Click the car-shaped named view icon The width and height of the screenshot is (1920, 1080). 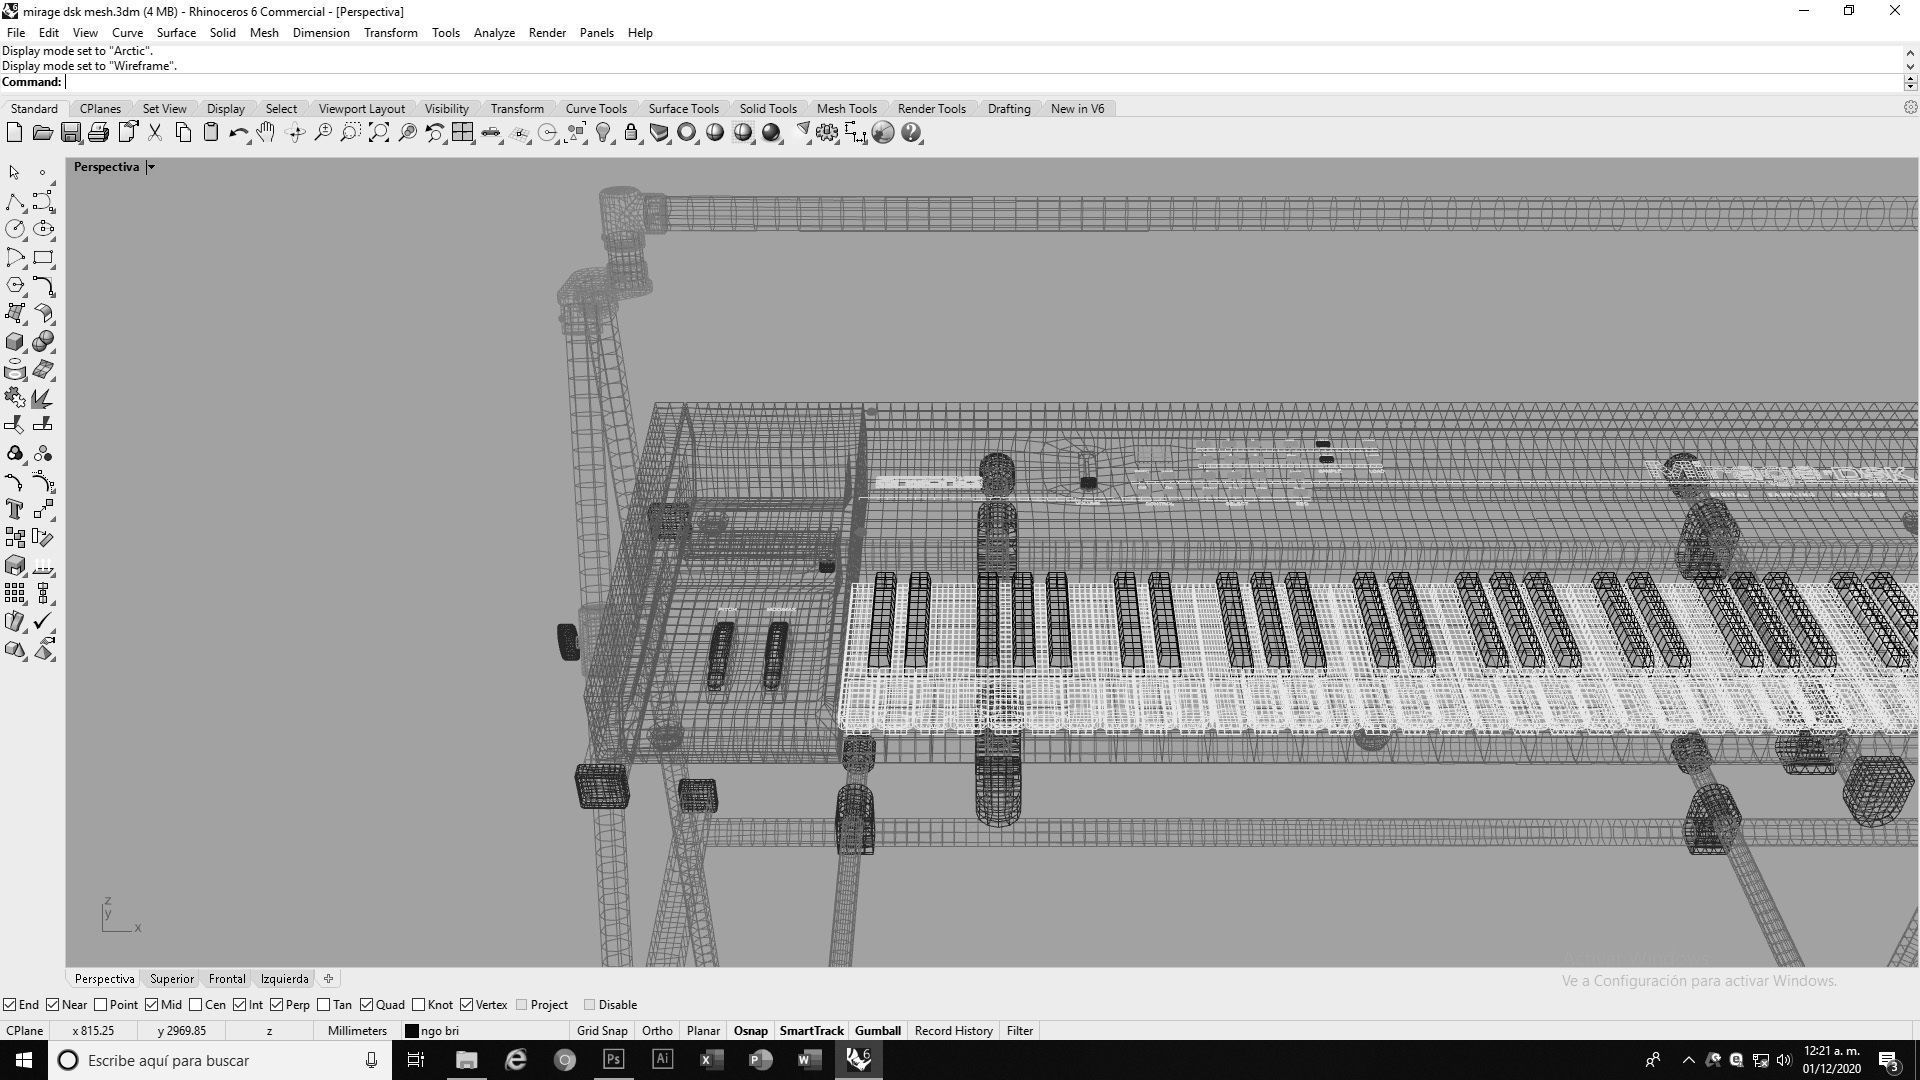click(491, 132)
